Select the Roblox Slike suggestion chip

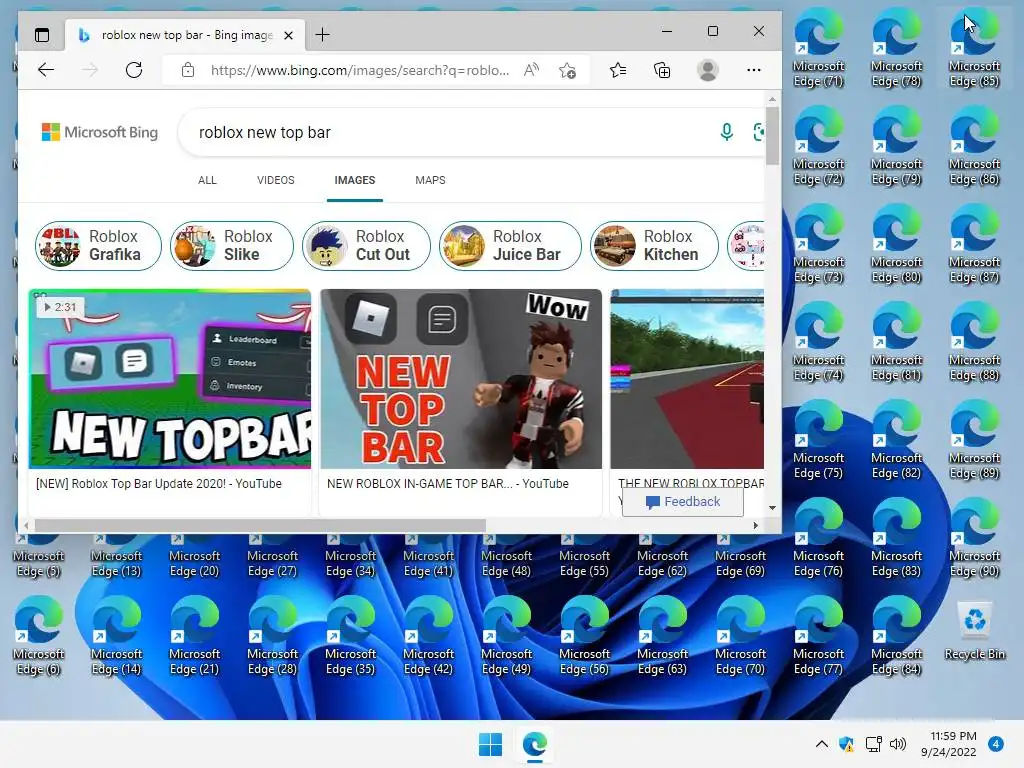[232, 246]
